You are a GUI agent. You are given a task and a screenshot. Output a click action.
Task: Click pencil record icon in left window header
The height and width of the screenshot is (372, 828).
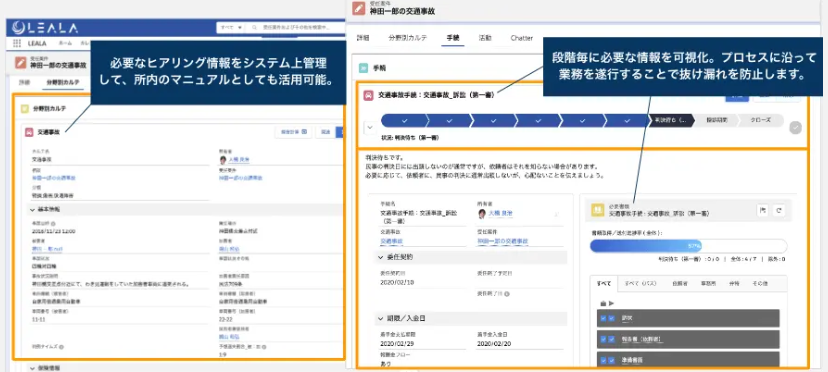click(21, 63)
